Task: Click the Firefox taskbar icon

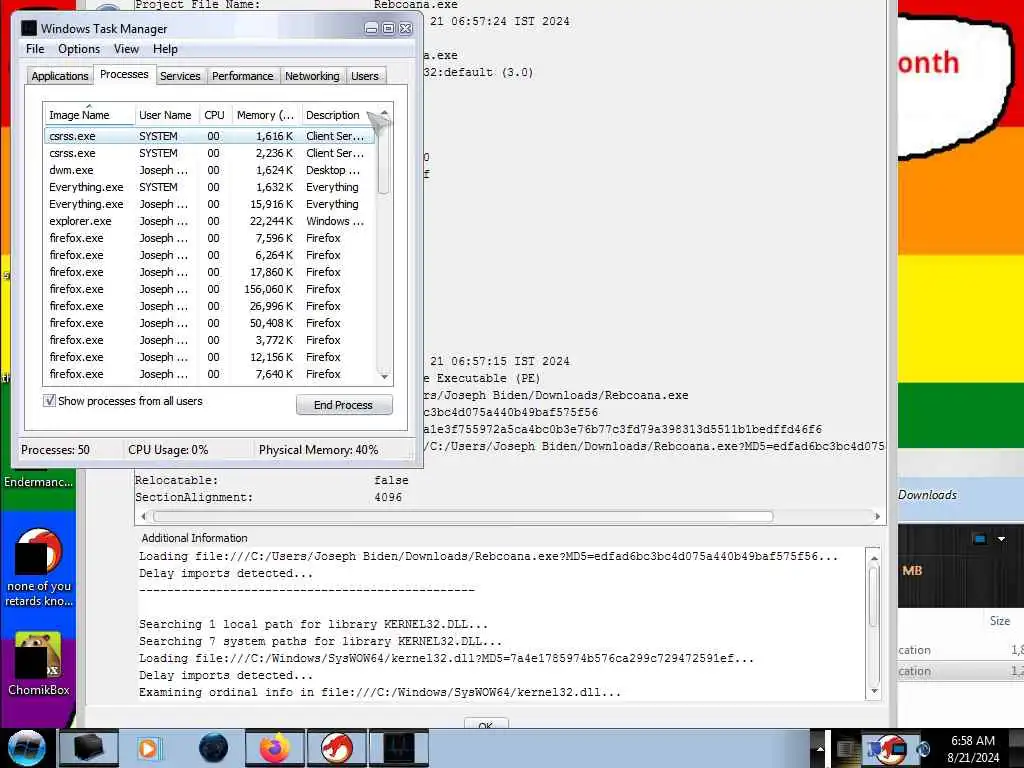Action: click(274, 748)
